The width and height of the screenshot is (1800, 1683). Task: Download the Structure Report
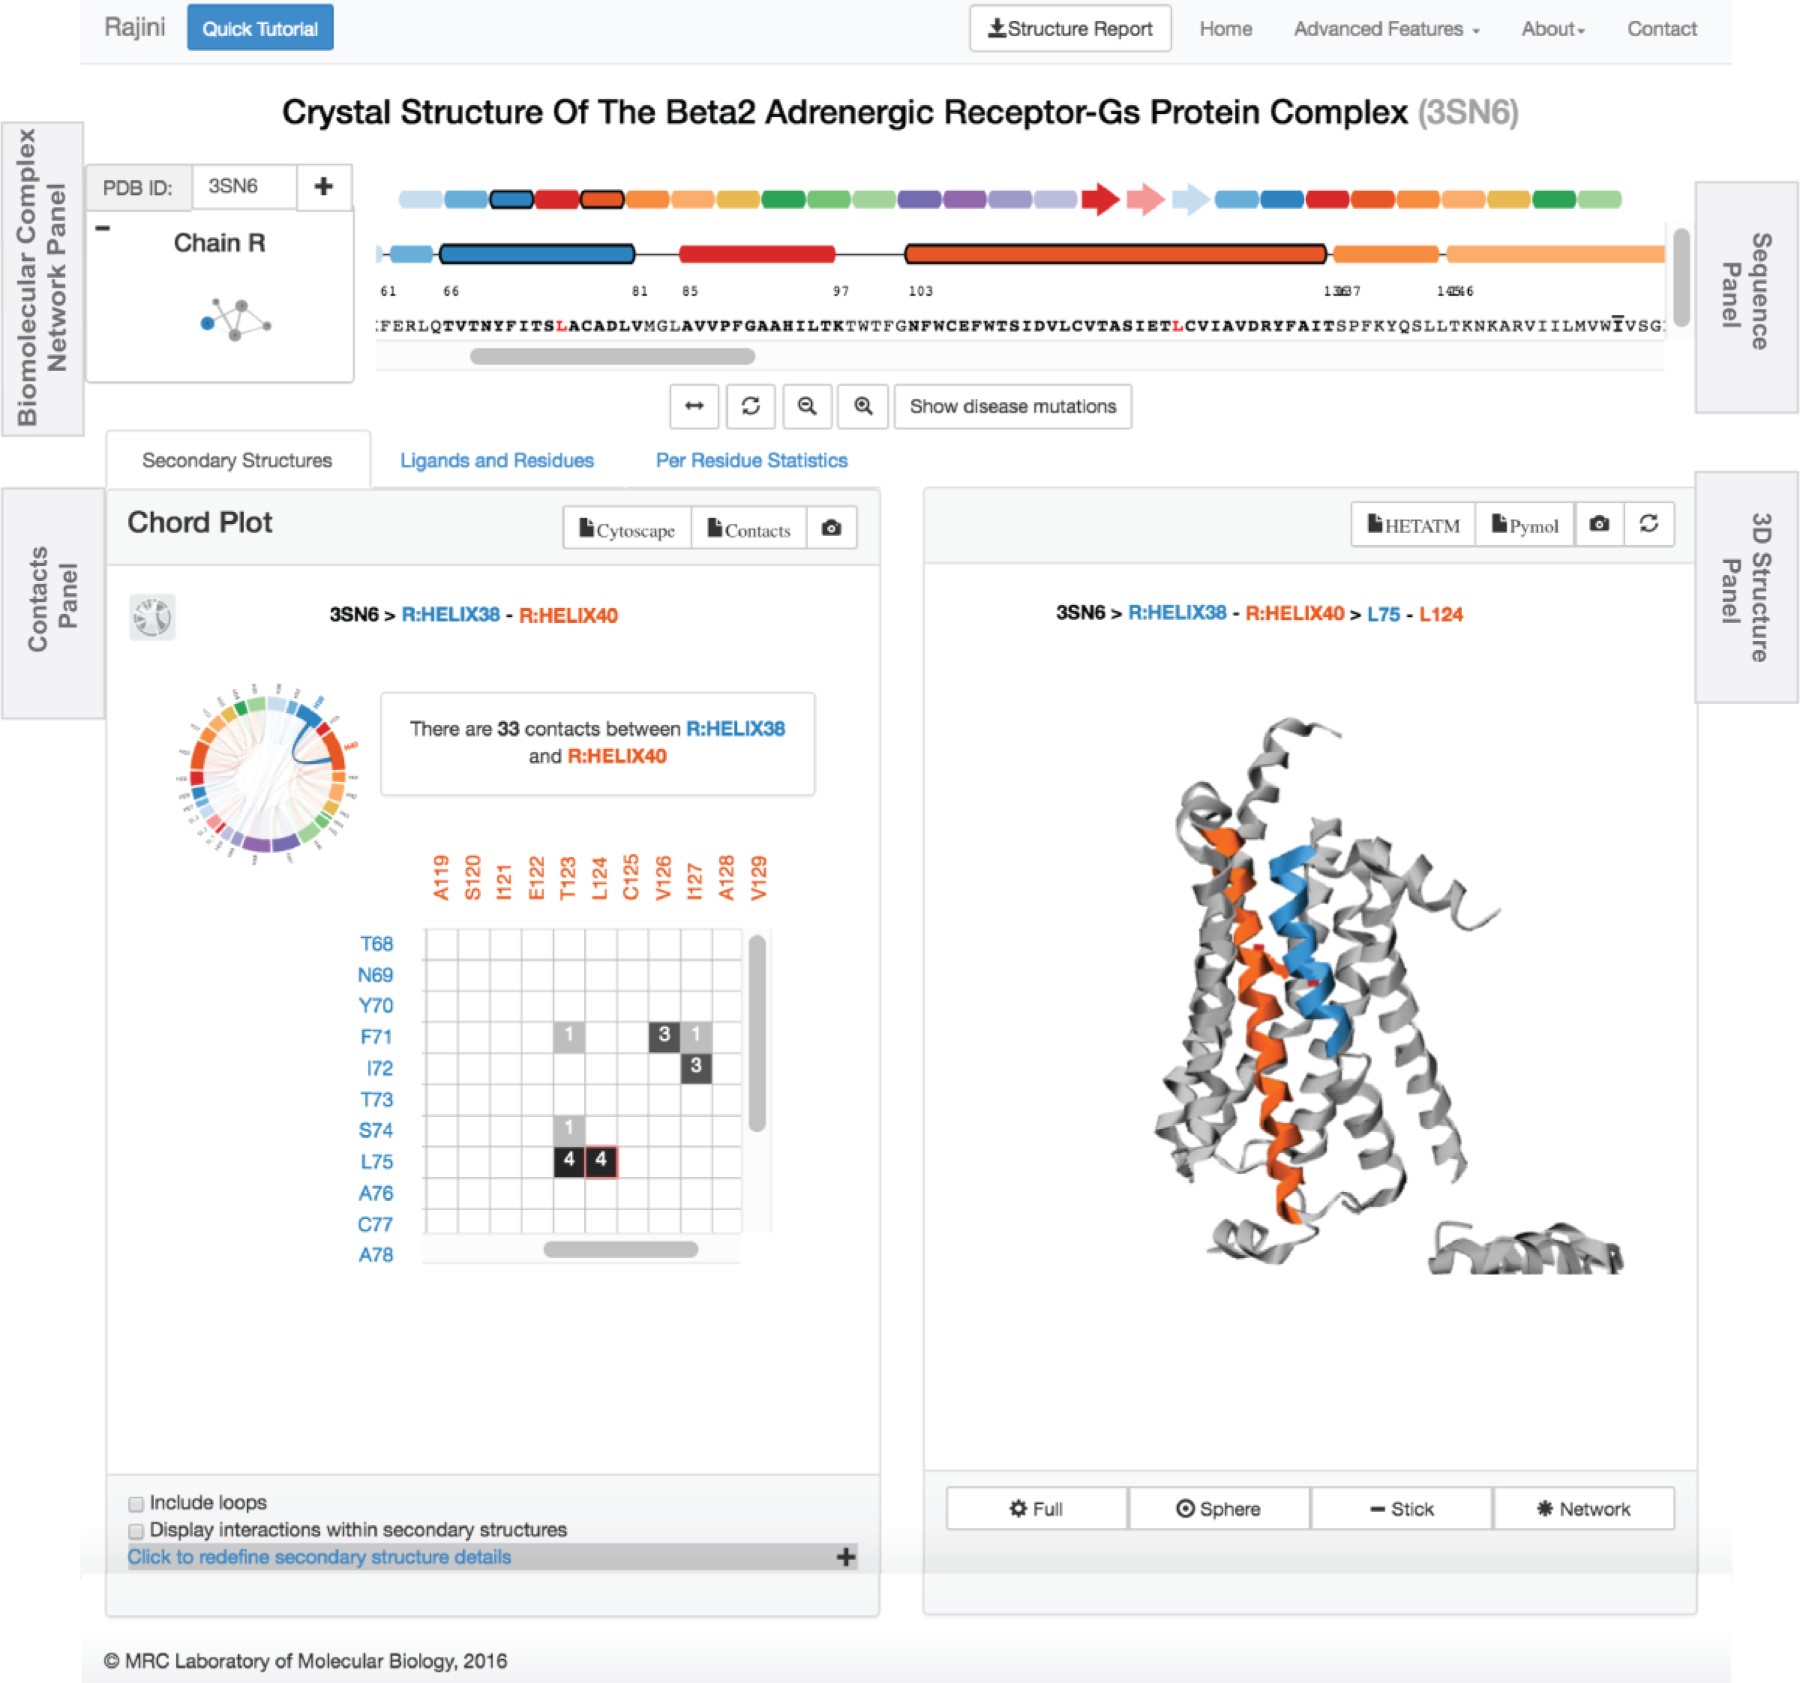pos(1070,29)
